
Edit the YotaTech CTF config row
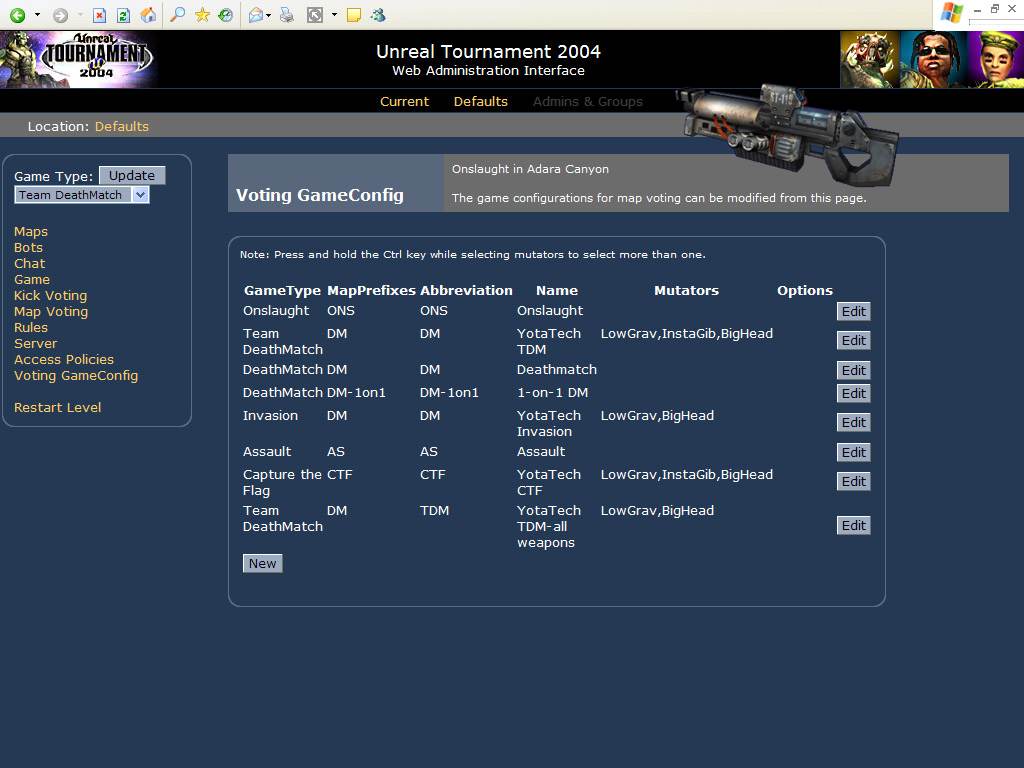853,481
